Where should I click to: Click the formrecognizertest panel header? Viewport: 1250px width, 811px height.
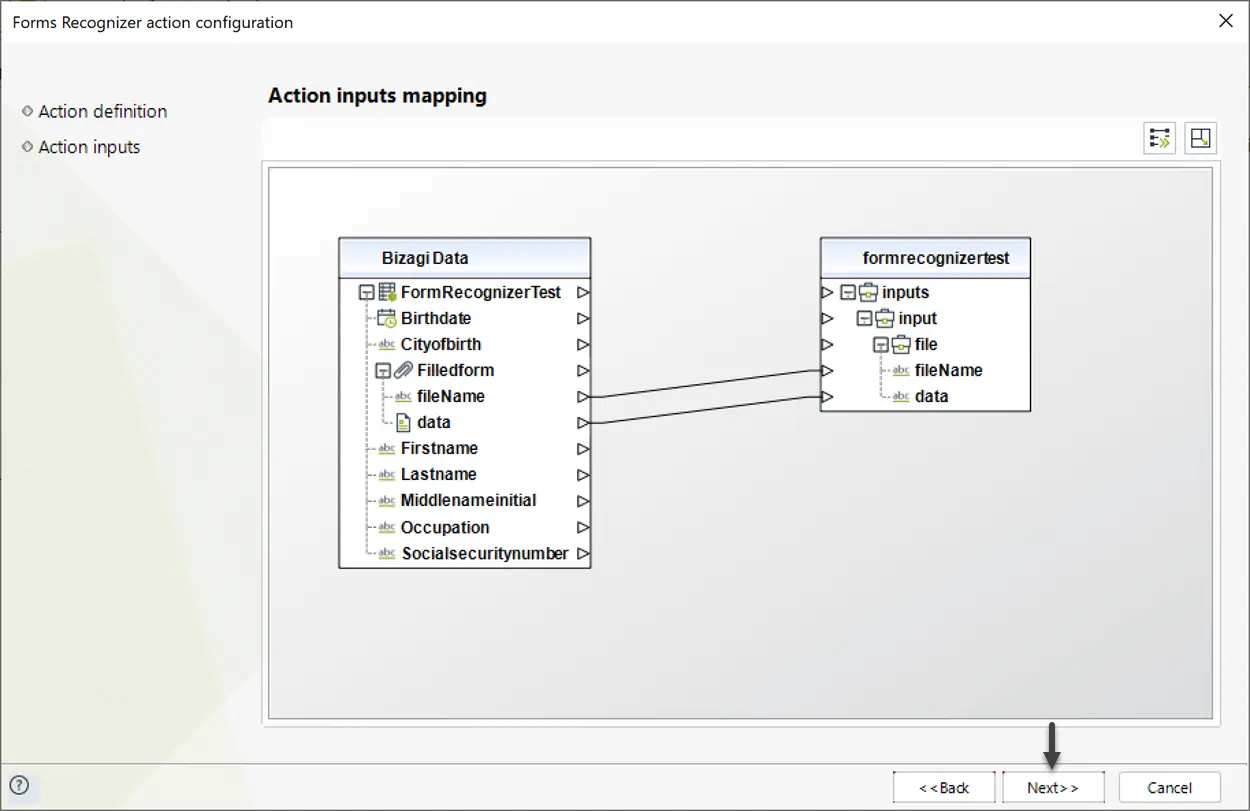tap(925, 258)
